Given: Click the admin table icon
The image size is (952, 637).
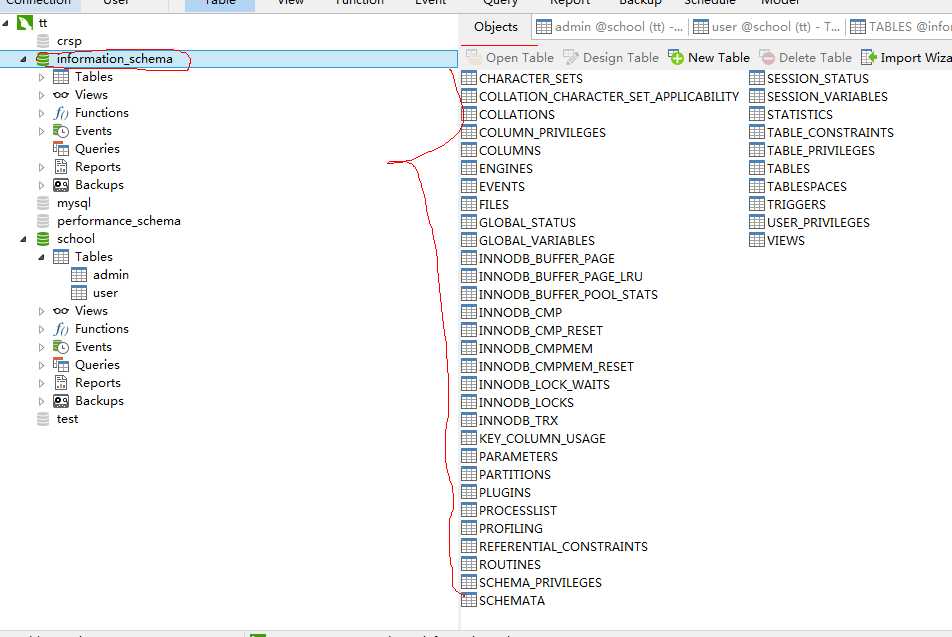Looking at the screenshot, I should pos(79,275).
